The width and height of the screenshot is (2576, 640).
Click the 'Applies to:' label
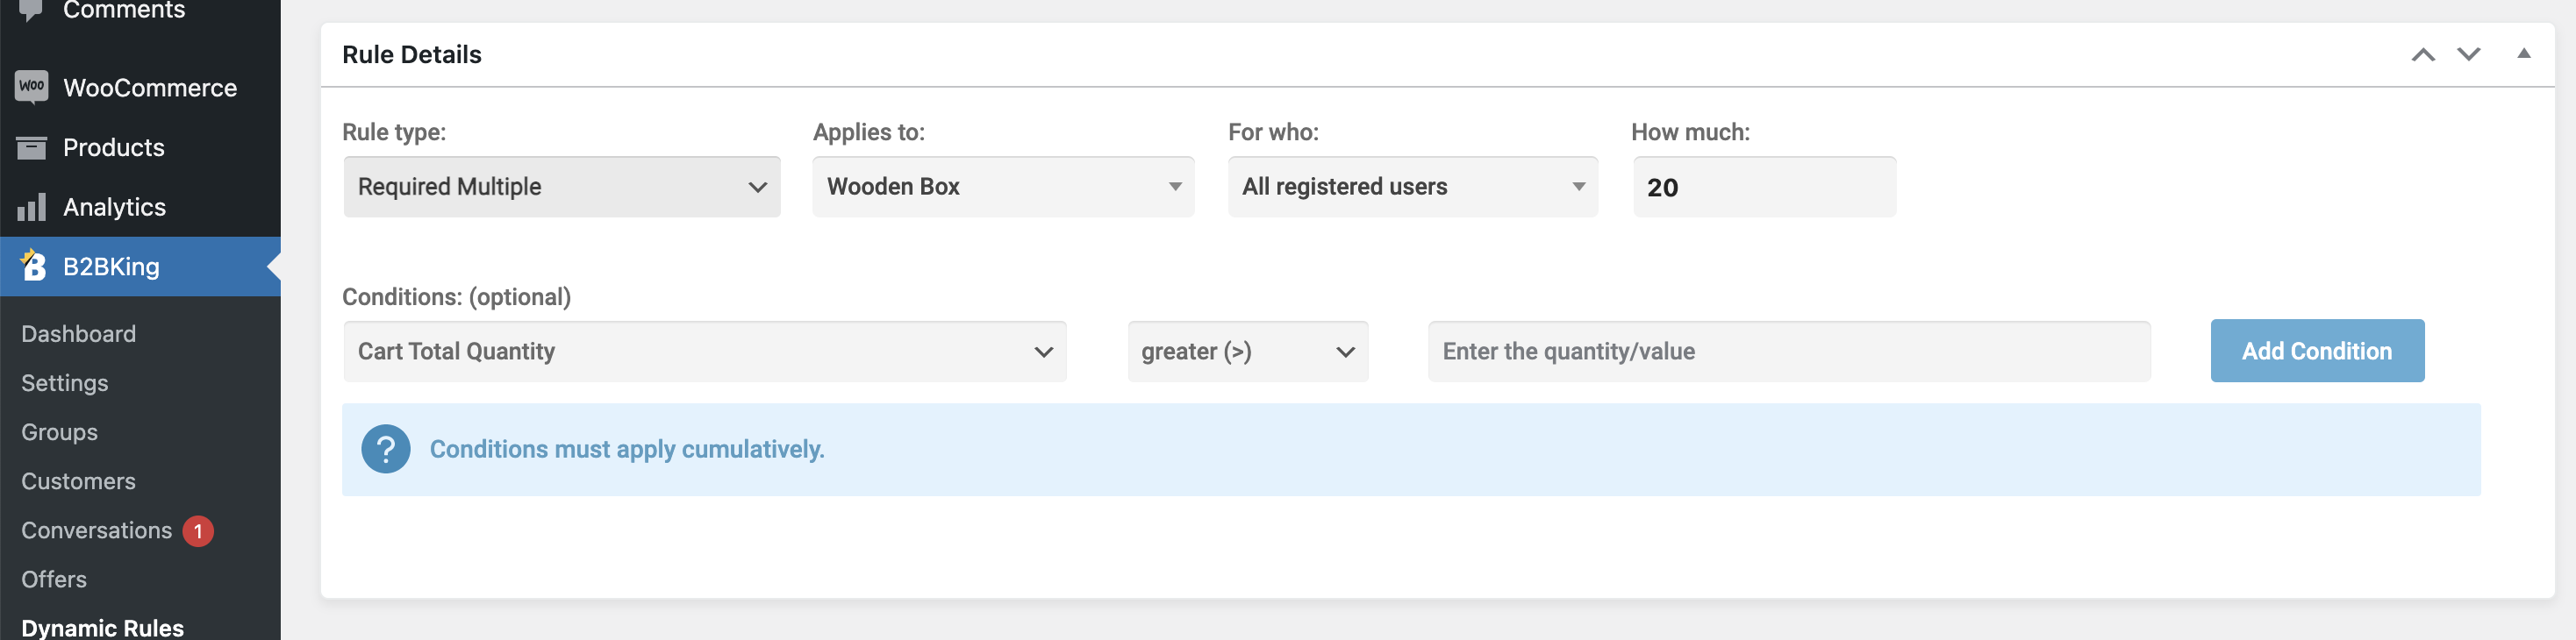[869, 132]
